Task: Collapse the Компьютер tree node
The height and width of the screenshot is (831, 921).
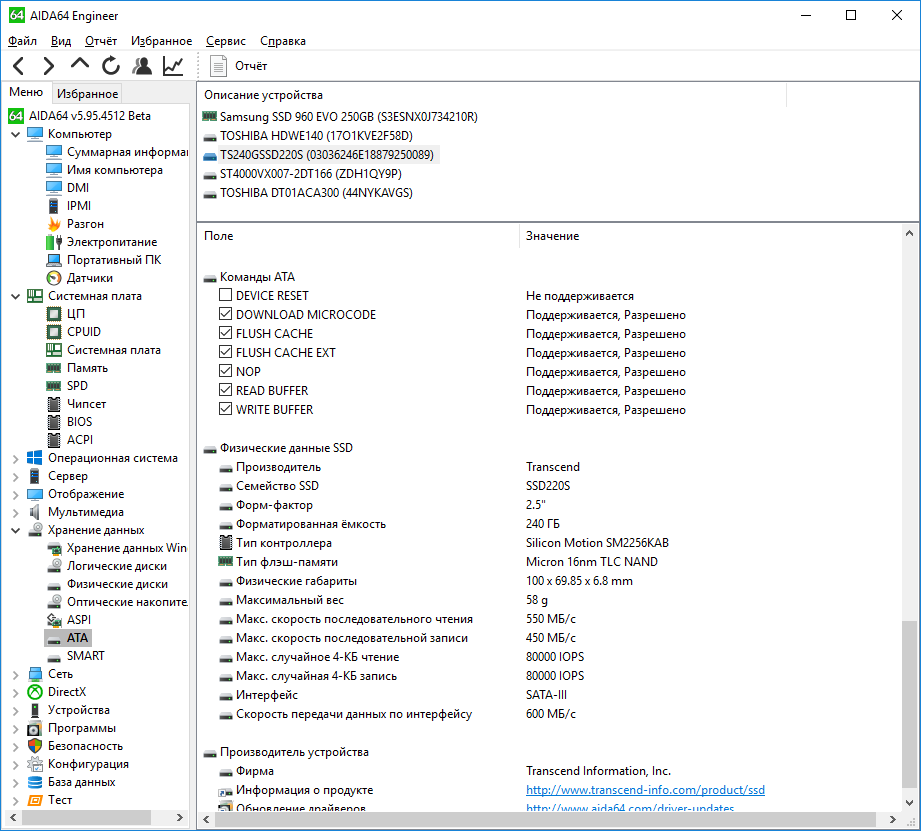Action: pyautogui.click(x=15, y=134)
